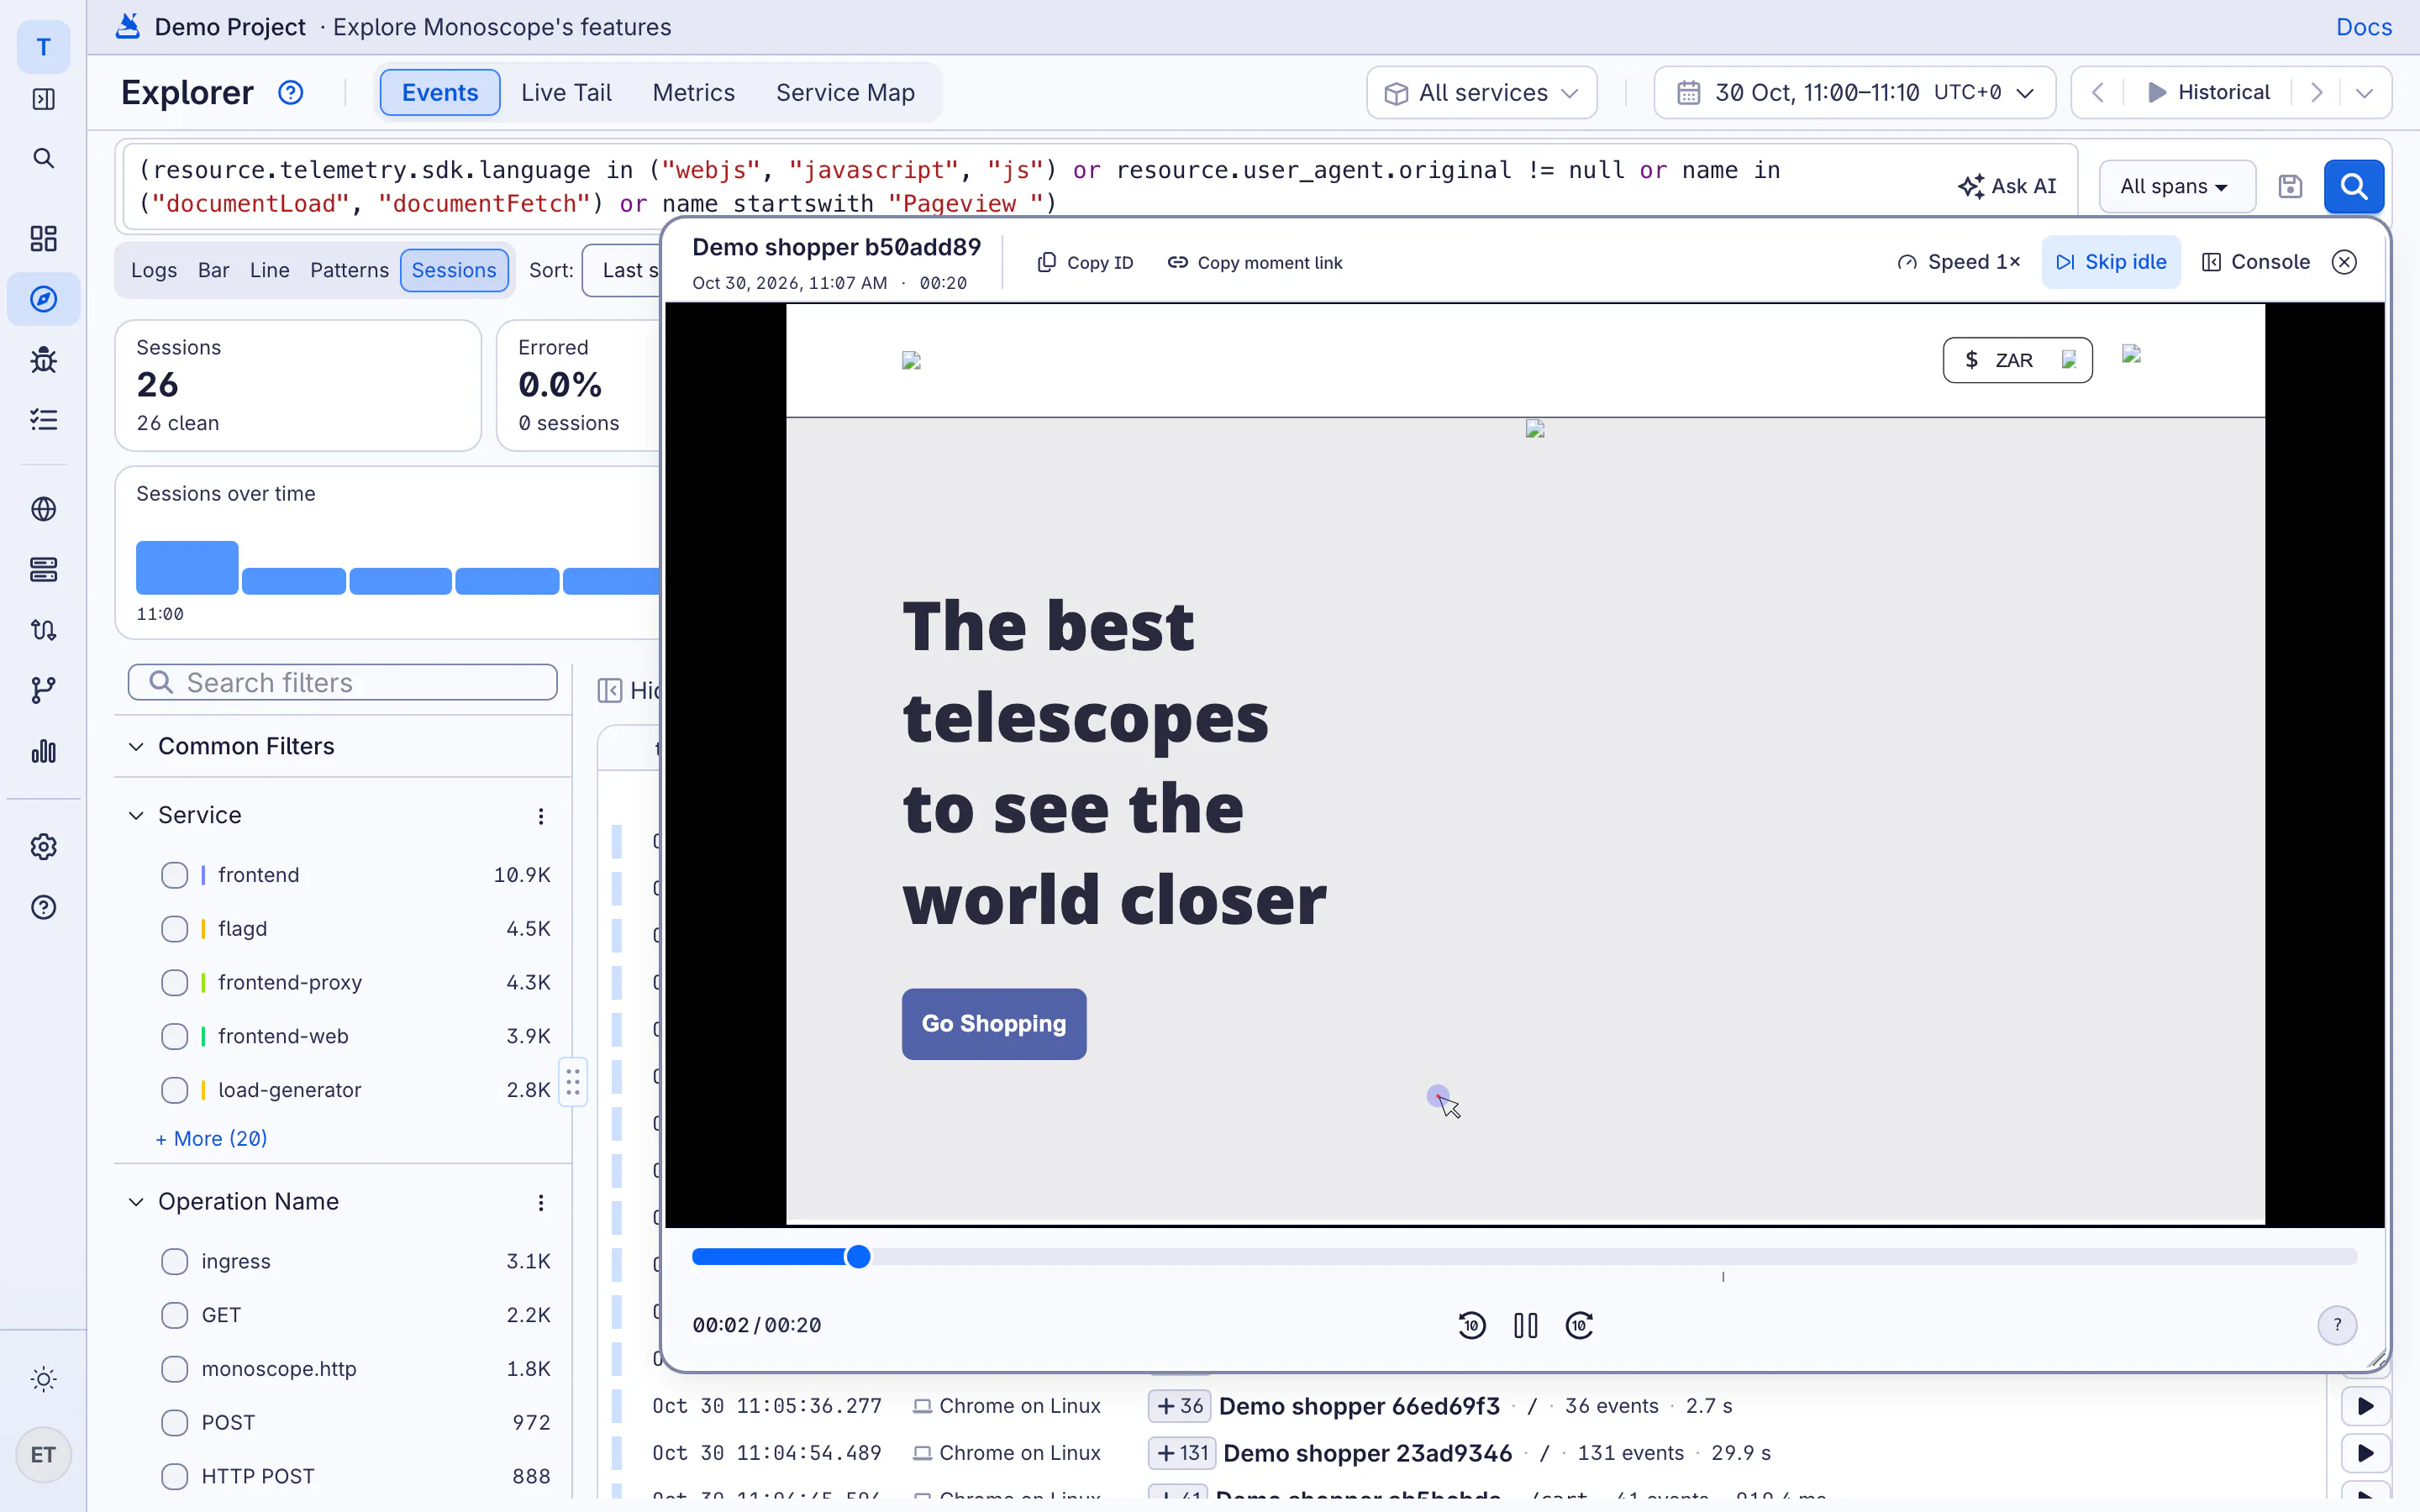Select the Patterns view tab

(349, 270)
